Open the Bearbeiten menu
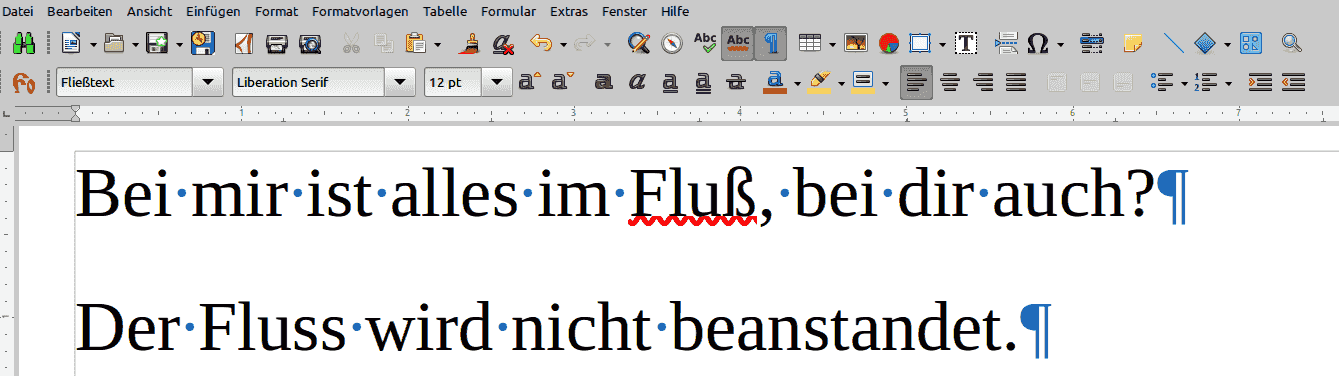This screenshot has height=376, width=1339. [80, 11]
